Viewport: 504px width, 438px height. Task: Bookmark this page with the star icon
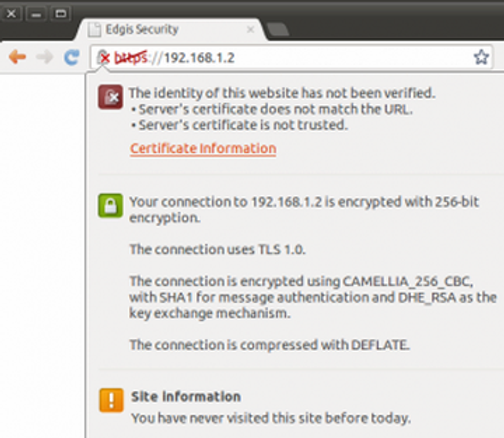click(481, 57)
